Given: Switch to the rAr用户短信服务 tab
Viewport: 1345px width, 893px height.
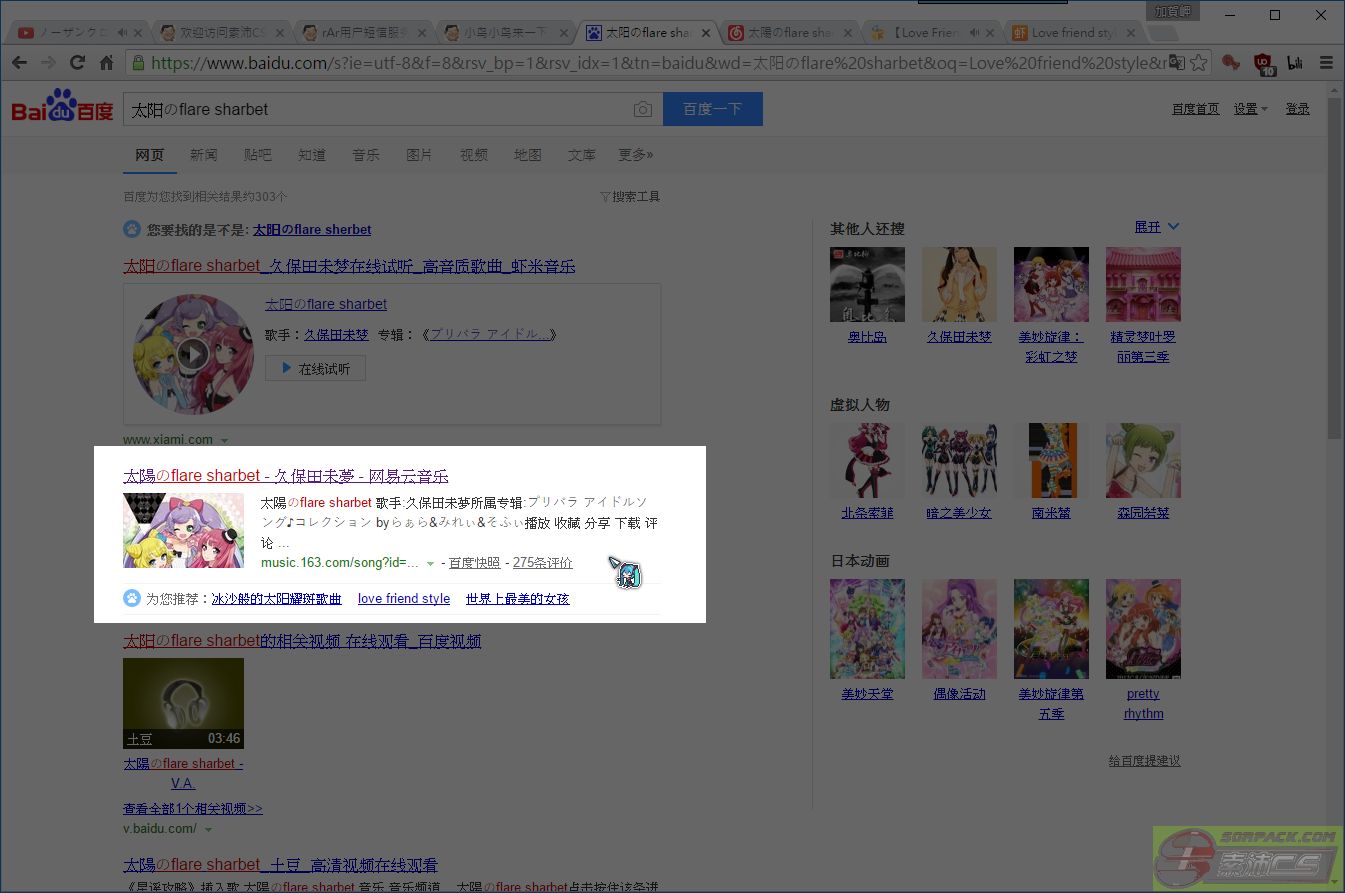Looking at the screenshot, I should [x=365, y=32].
